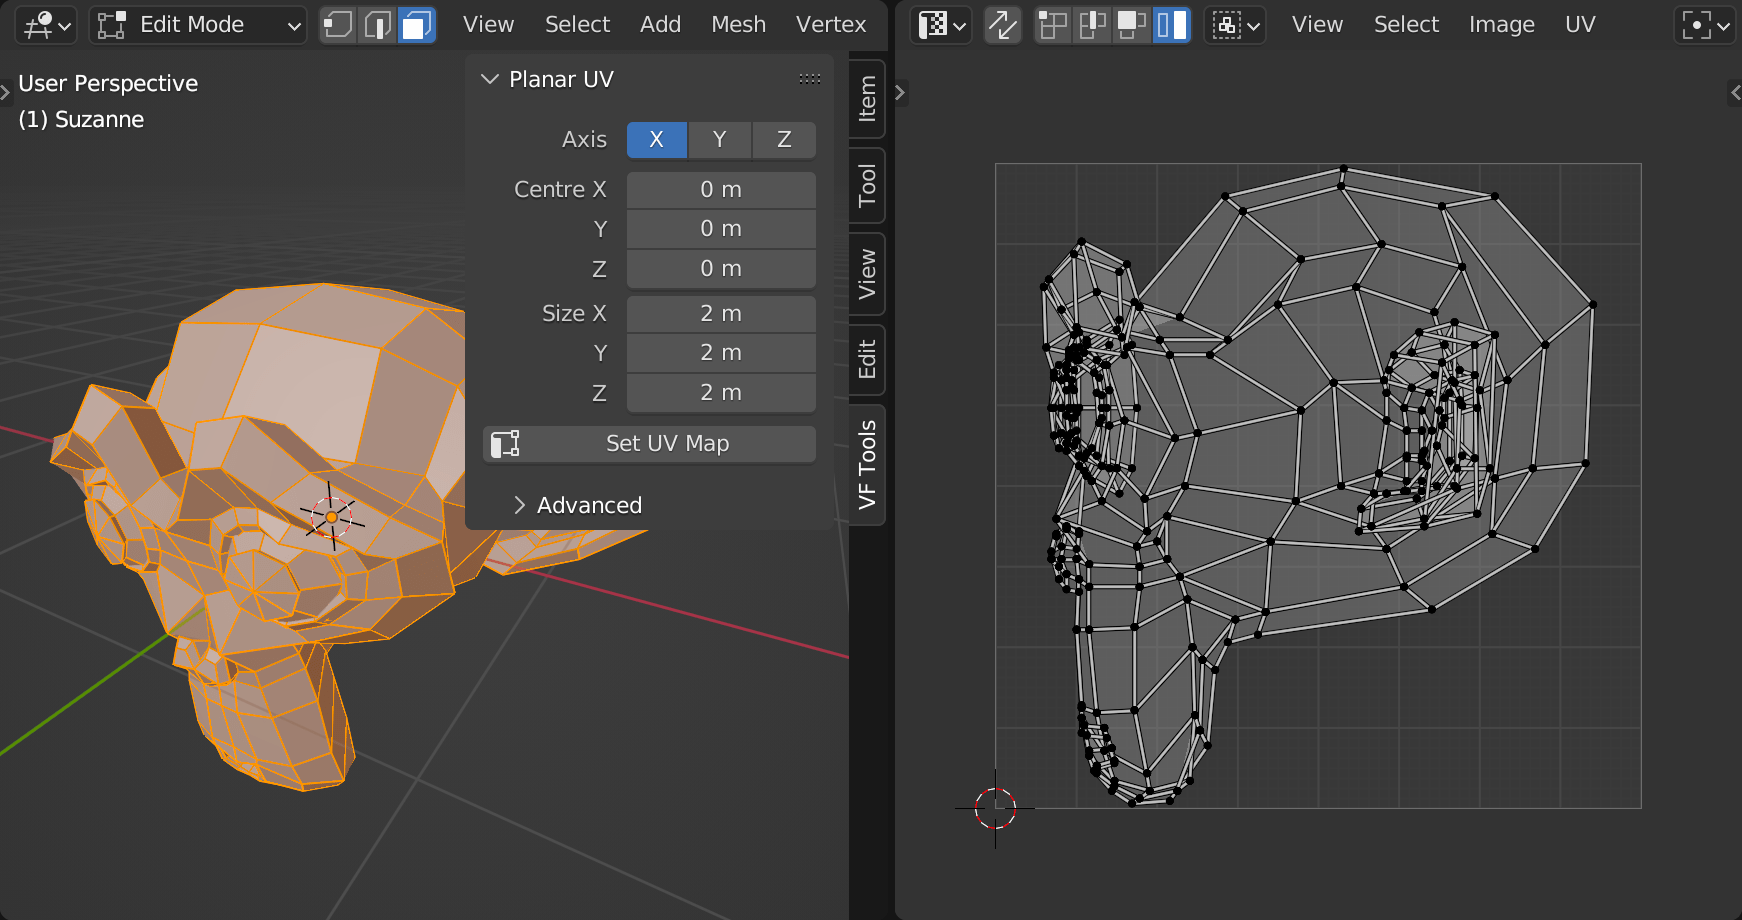This screenshot has width=1742, height=920.
Task: Expand the 3D viewport toolbar arrow
Action: click(6, 93)
